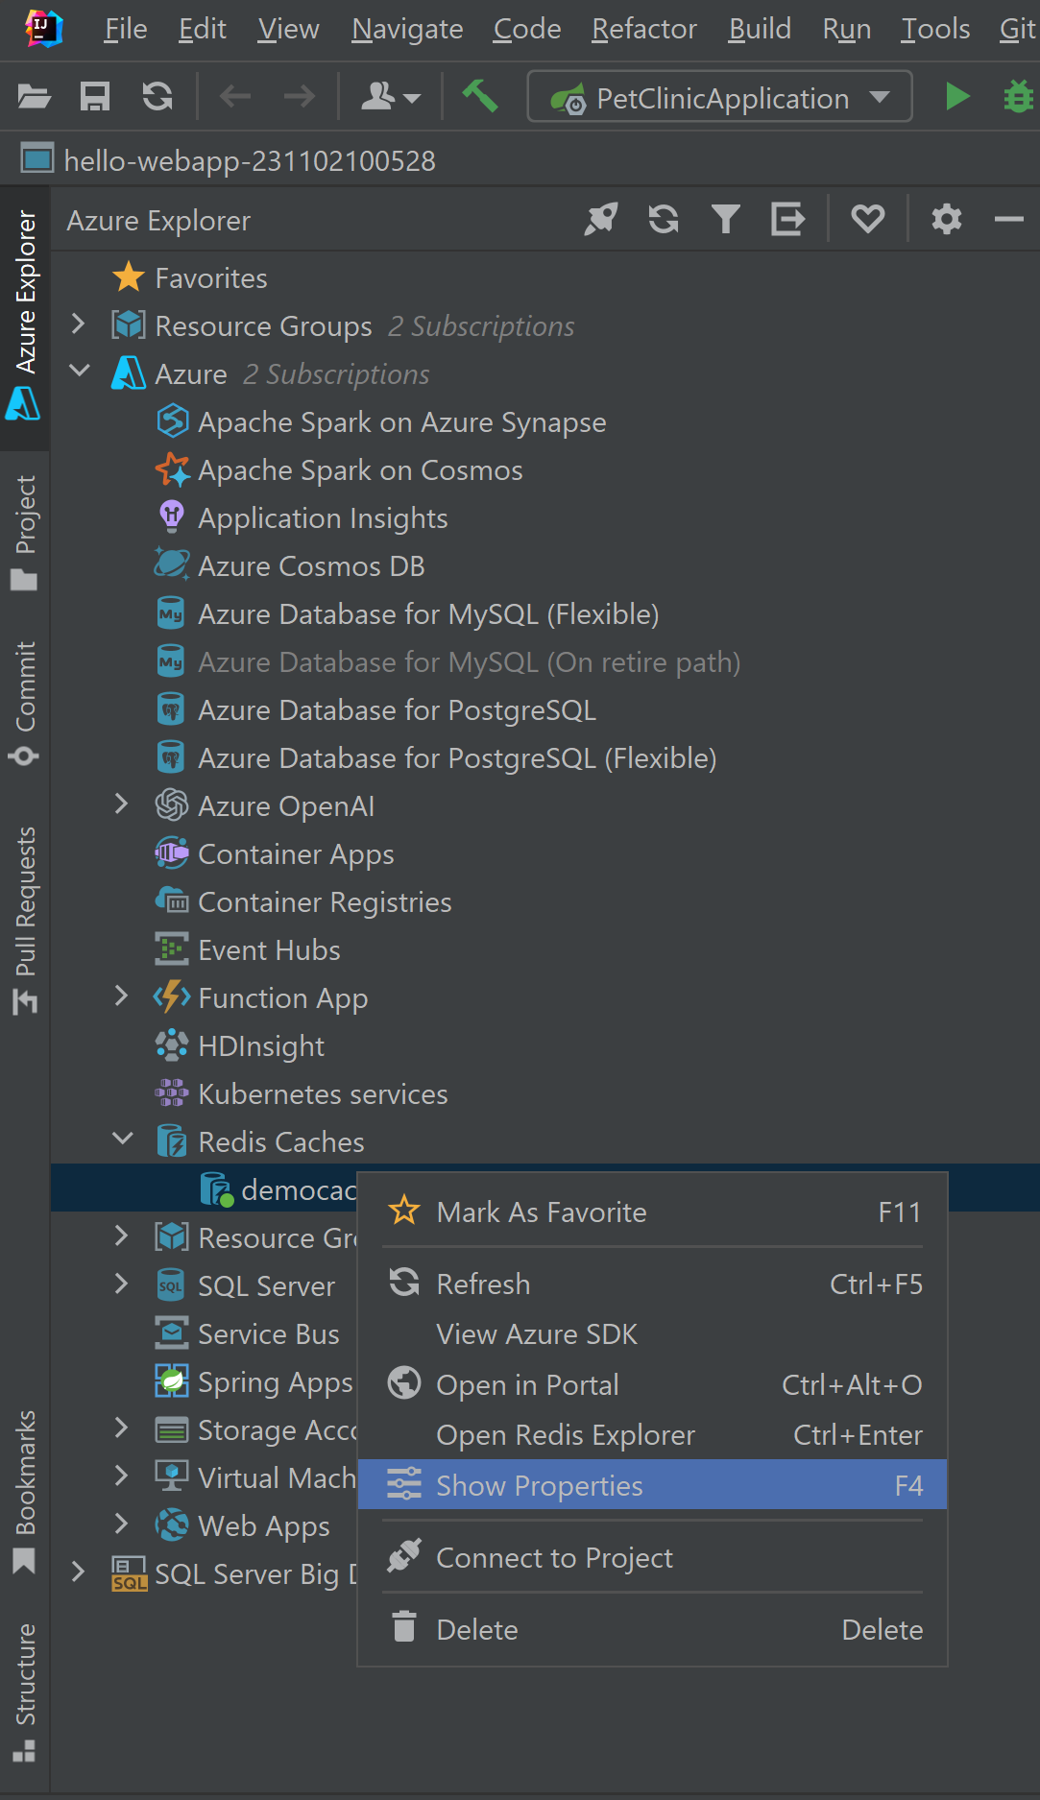The height and width of the screenshot is (1800, 1040).
Task: Hide the Azure Explorer panel with minus
Action: click(x=1008, y=219)
